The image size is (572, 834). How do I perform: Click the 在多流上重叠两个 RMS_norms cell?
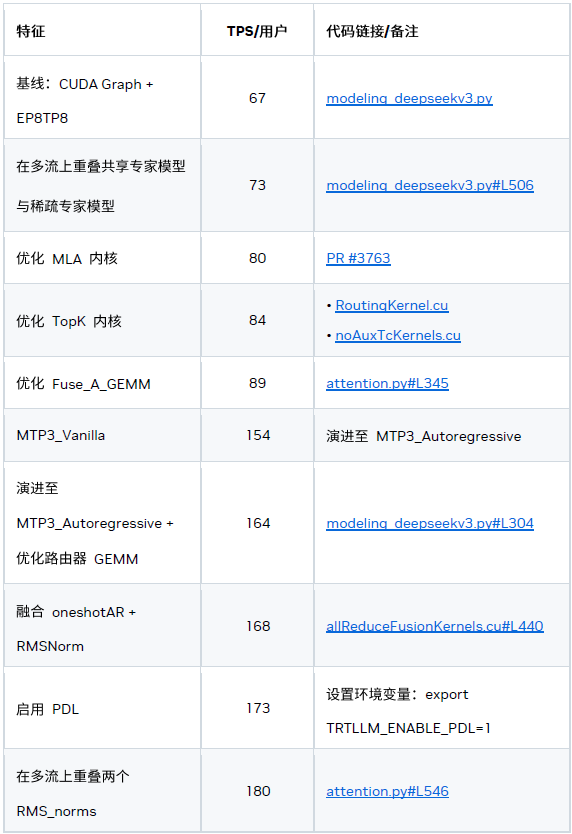102,791
